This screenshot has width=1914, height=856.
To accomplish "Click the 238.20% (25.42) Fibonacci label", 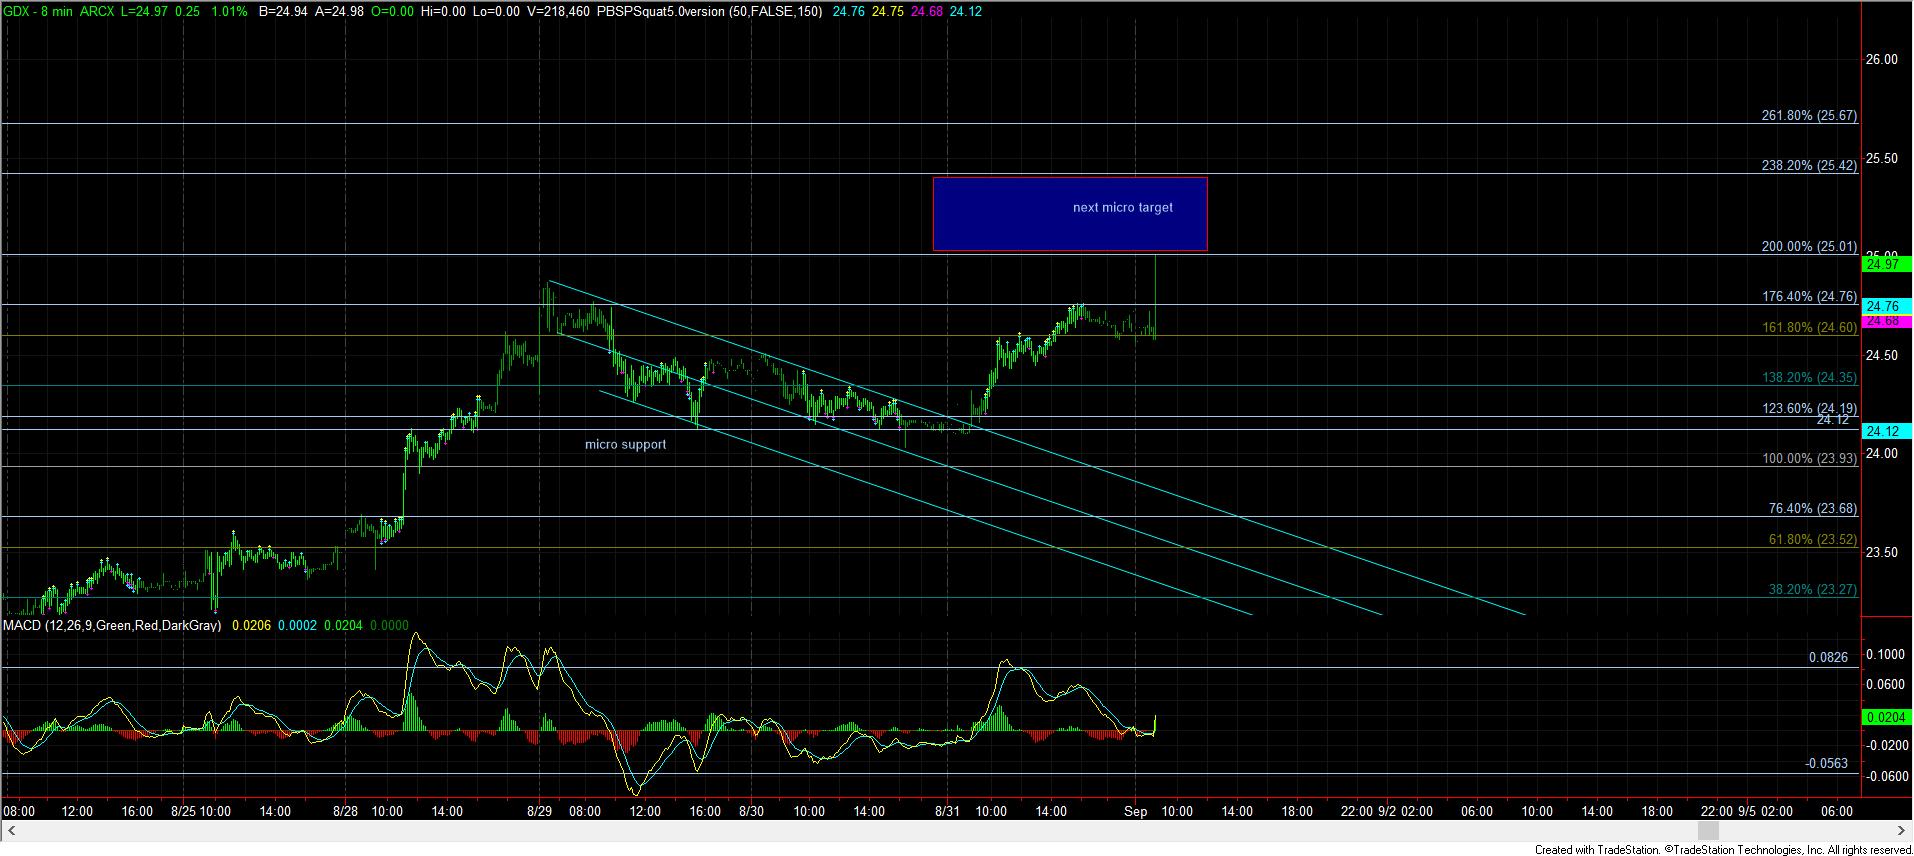I will coord(1808,166).
